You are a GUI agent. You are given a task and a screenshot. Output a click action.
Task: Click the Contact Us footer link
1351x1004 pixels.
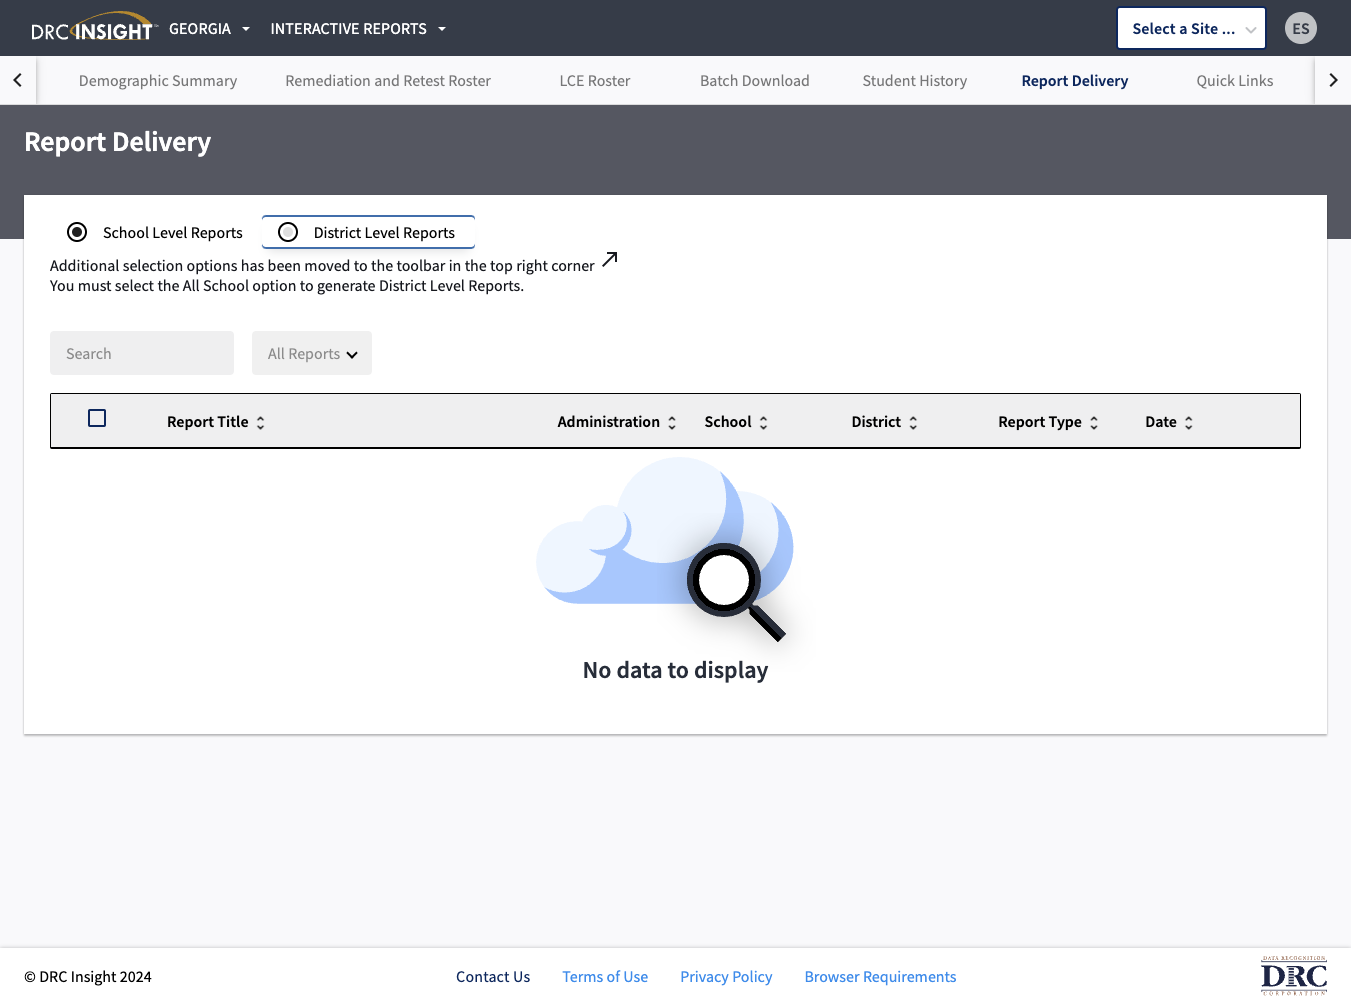pos(493,976)
